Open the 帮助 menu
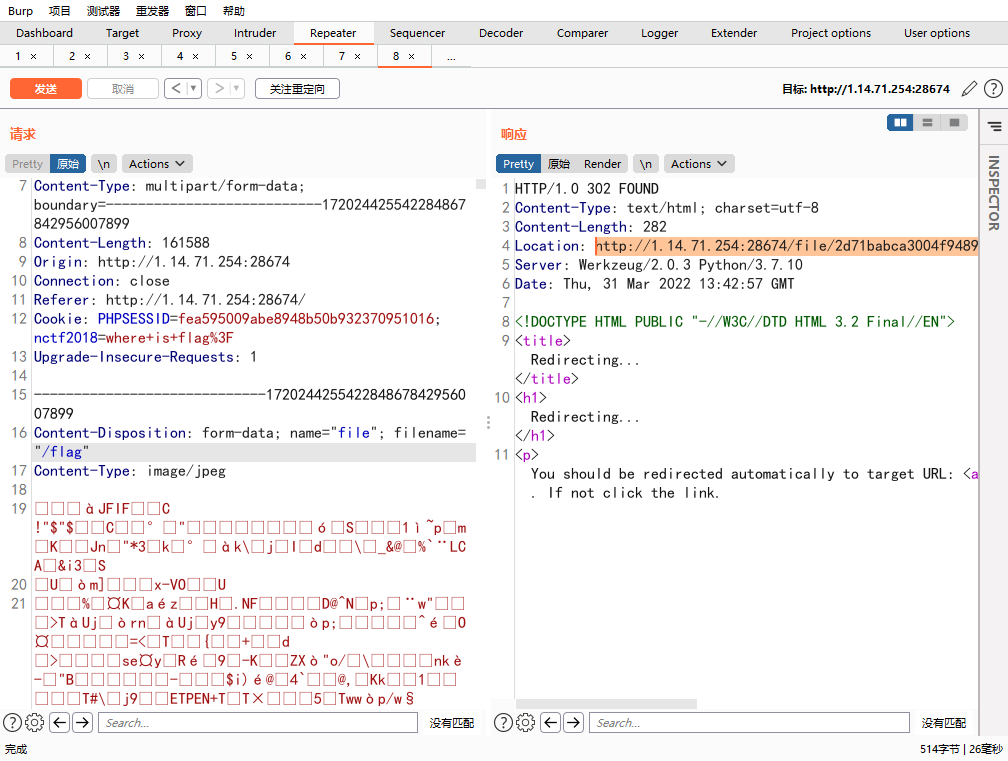Image resolution: width=1008 pixels, height=761 pixels. pos(234,11)
